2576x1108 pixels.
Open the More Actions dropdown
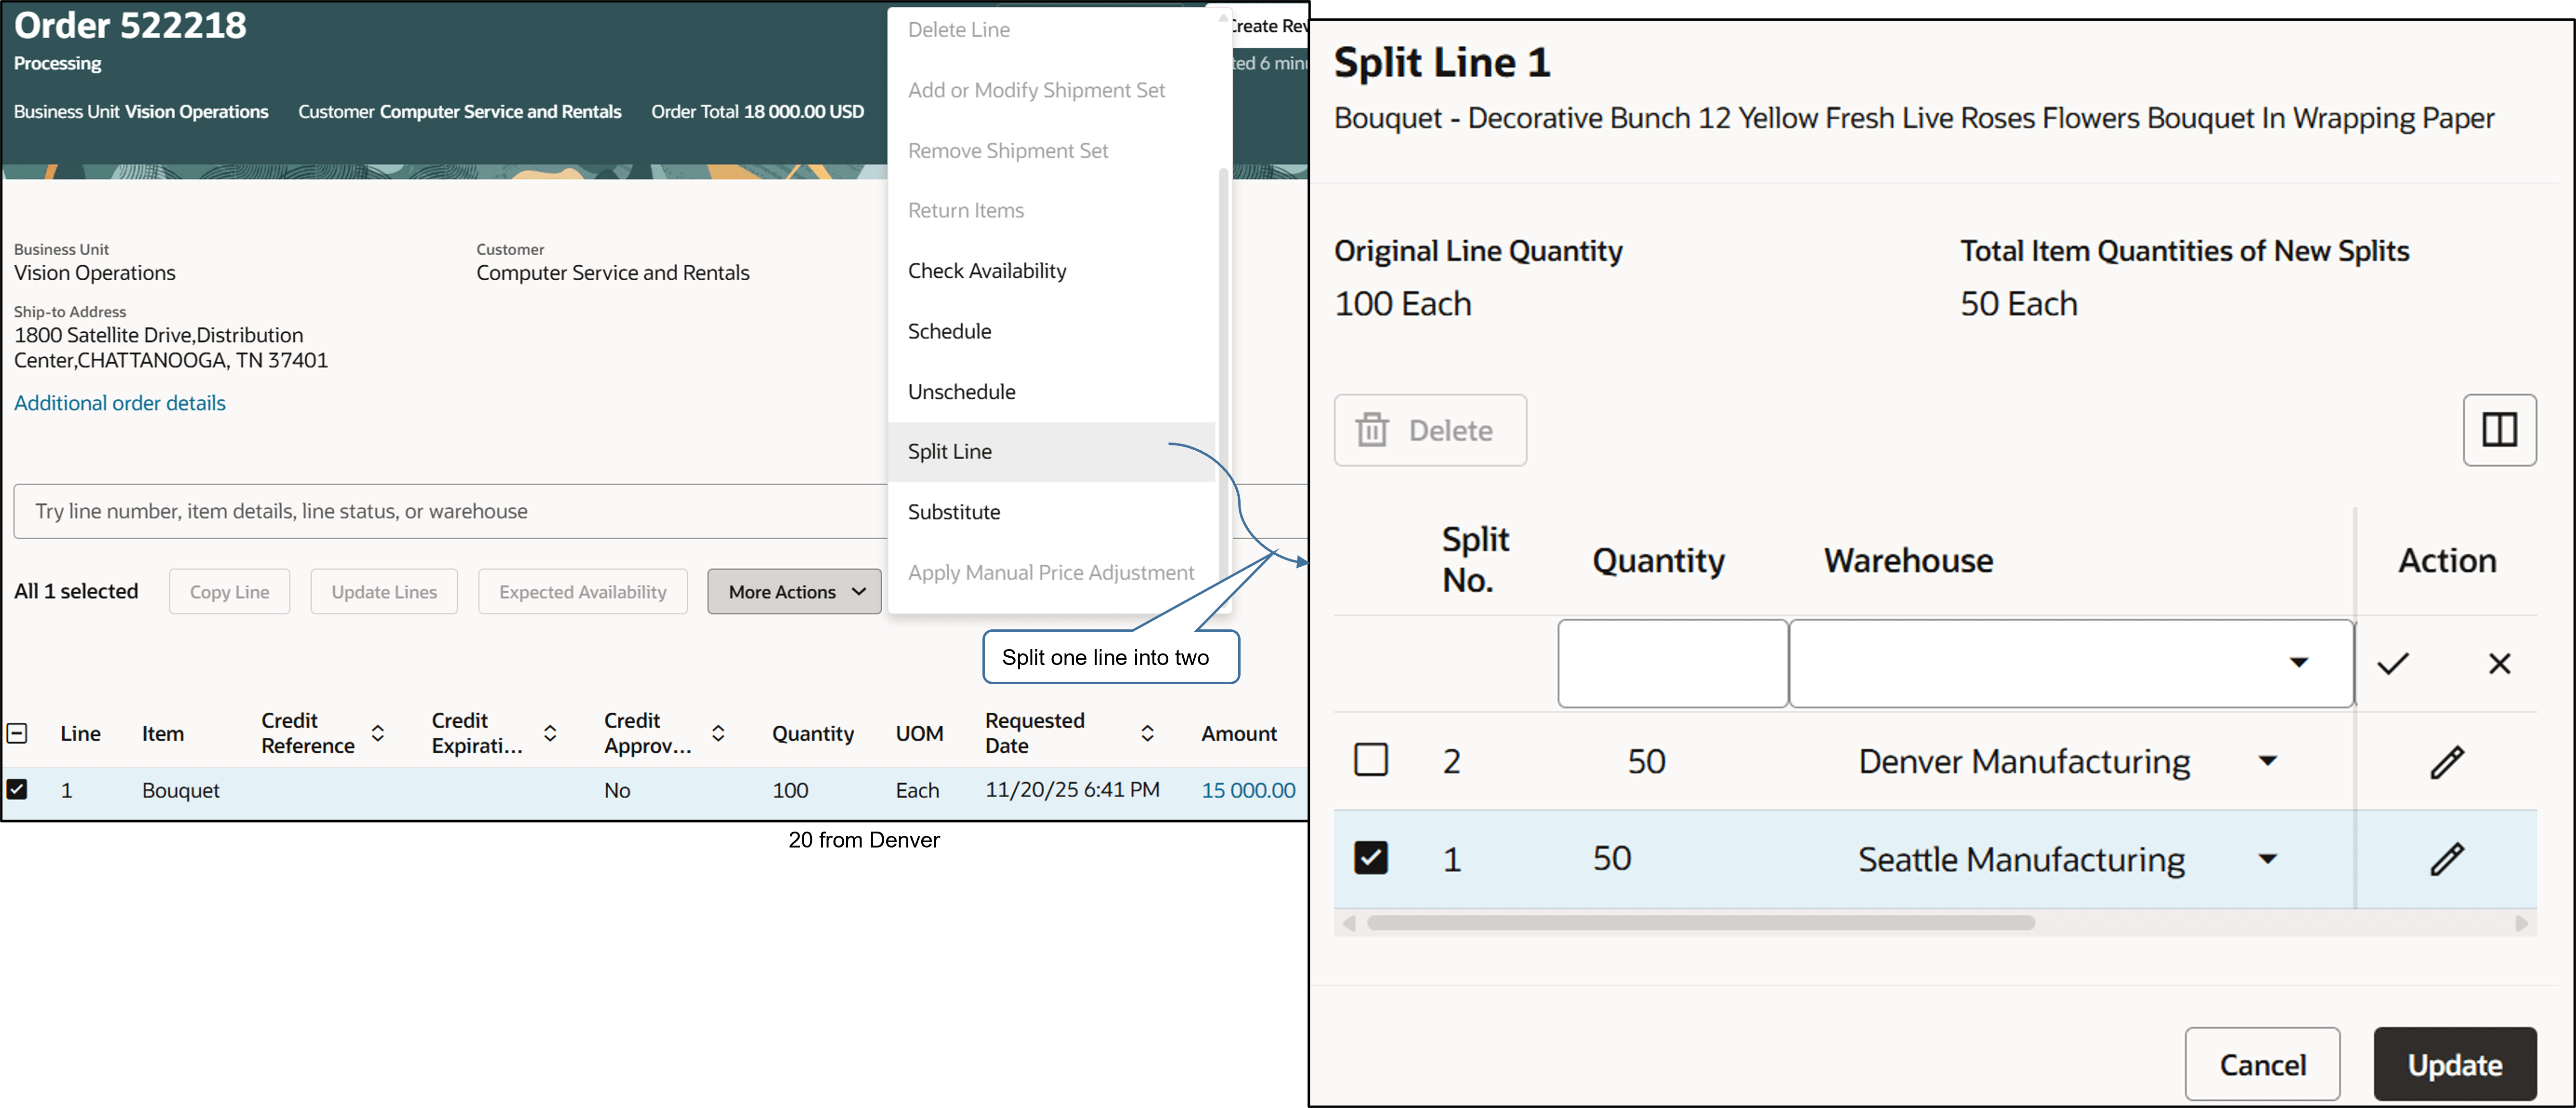pos(794,591)
